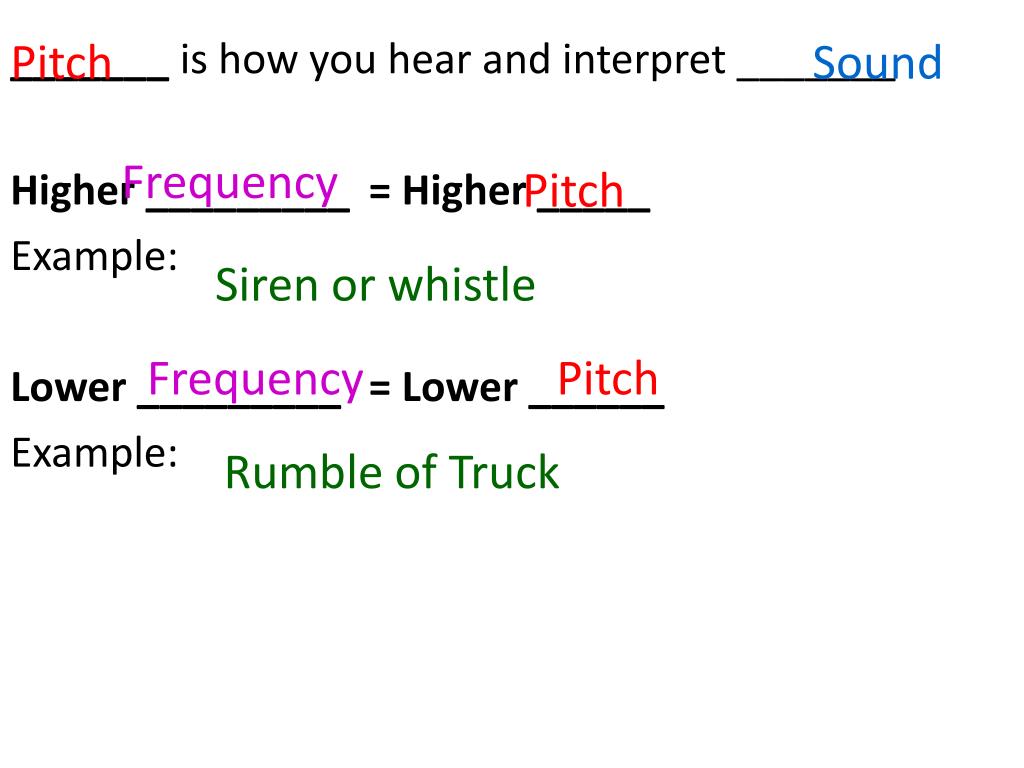Click the first 'Example:' label

95,257
